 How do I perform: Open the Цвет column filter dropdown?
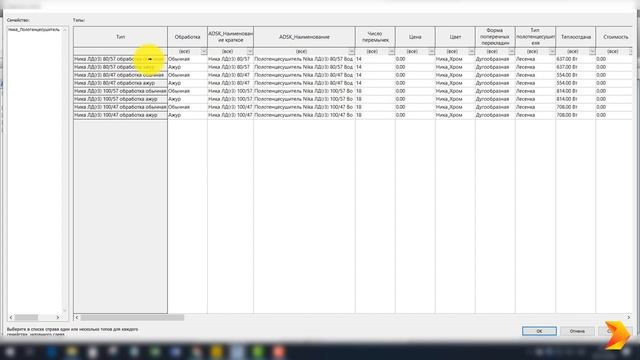coord(471,51)
